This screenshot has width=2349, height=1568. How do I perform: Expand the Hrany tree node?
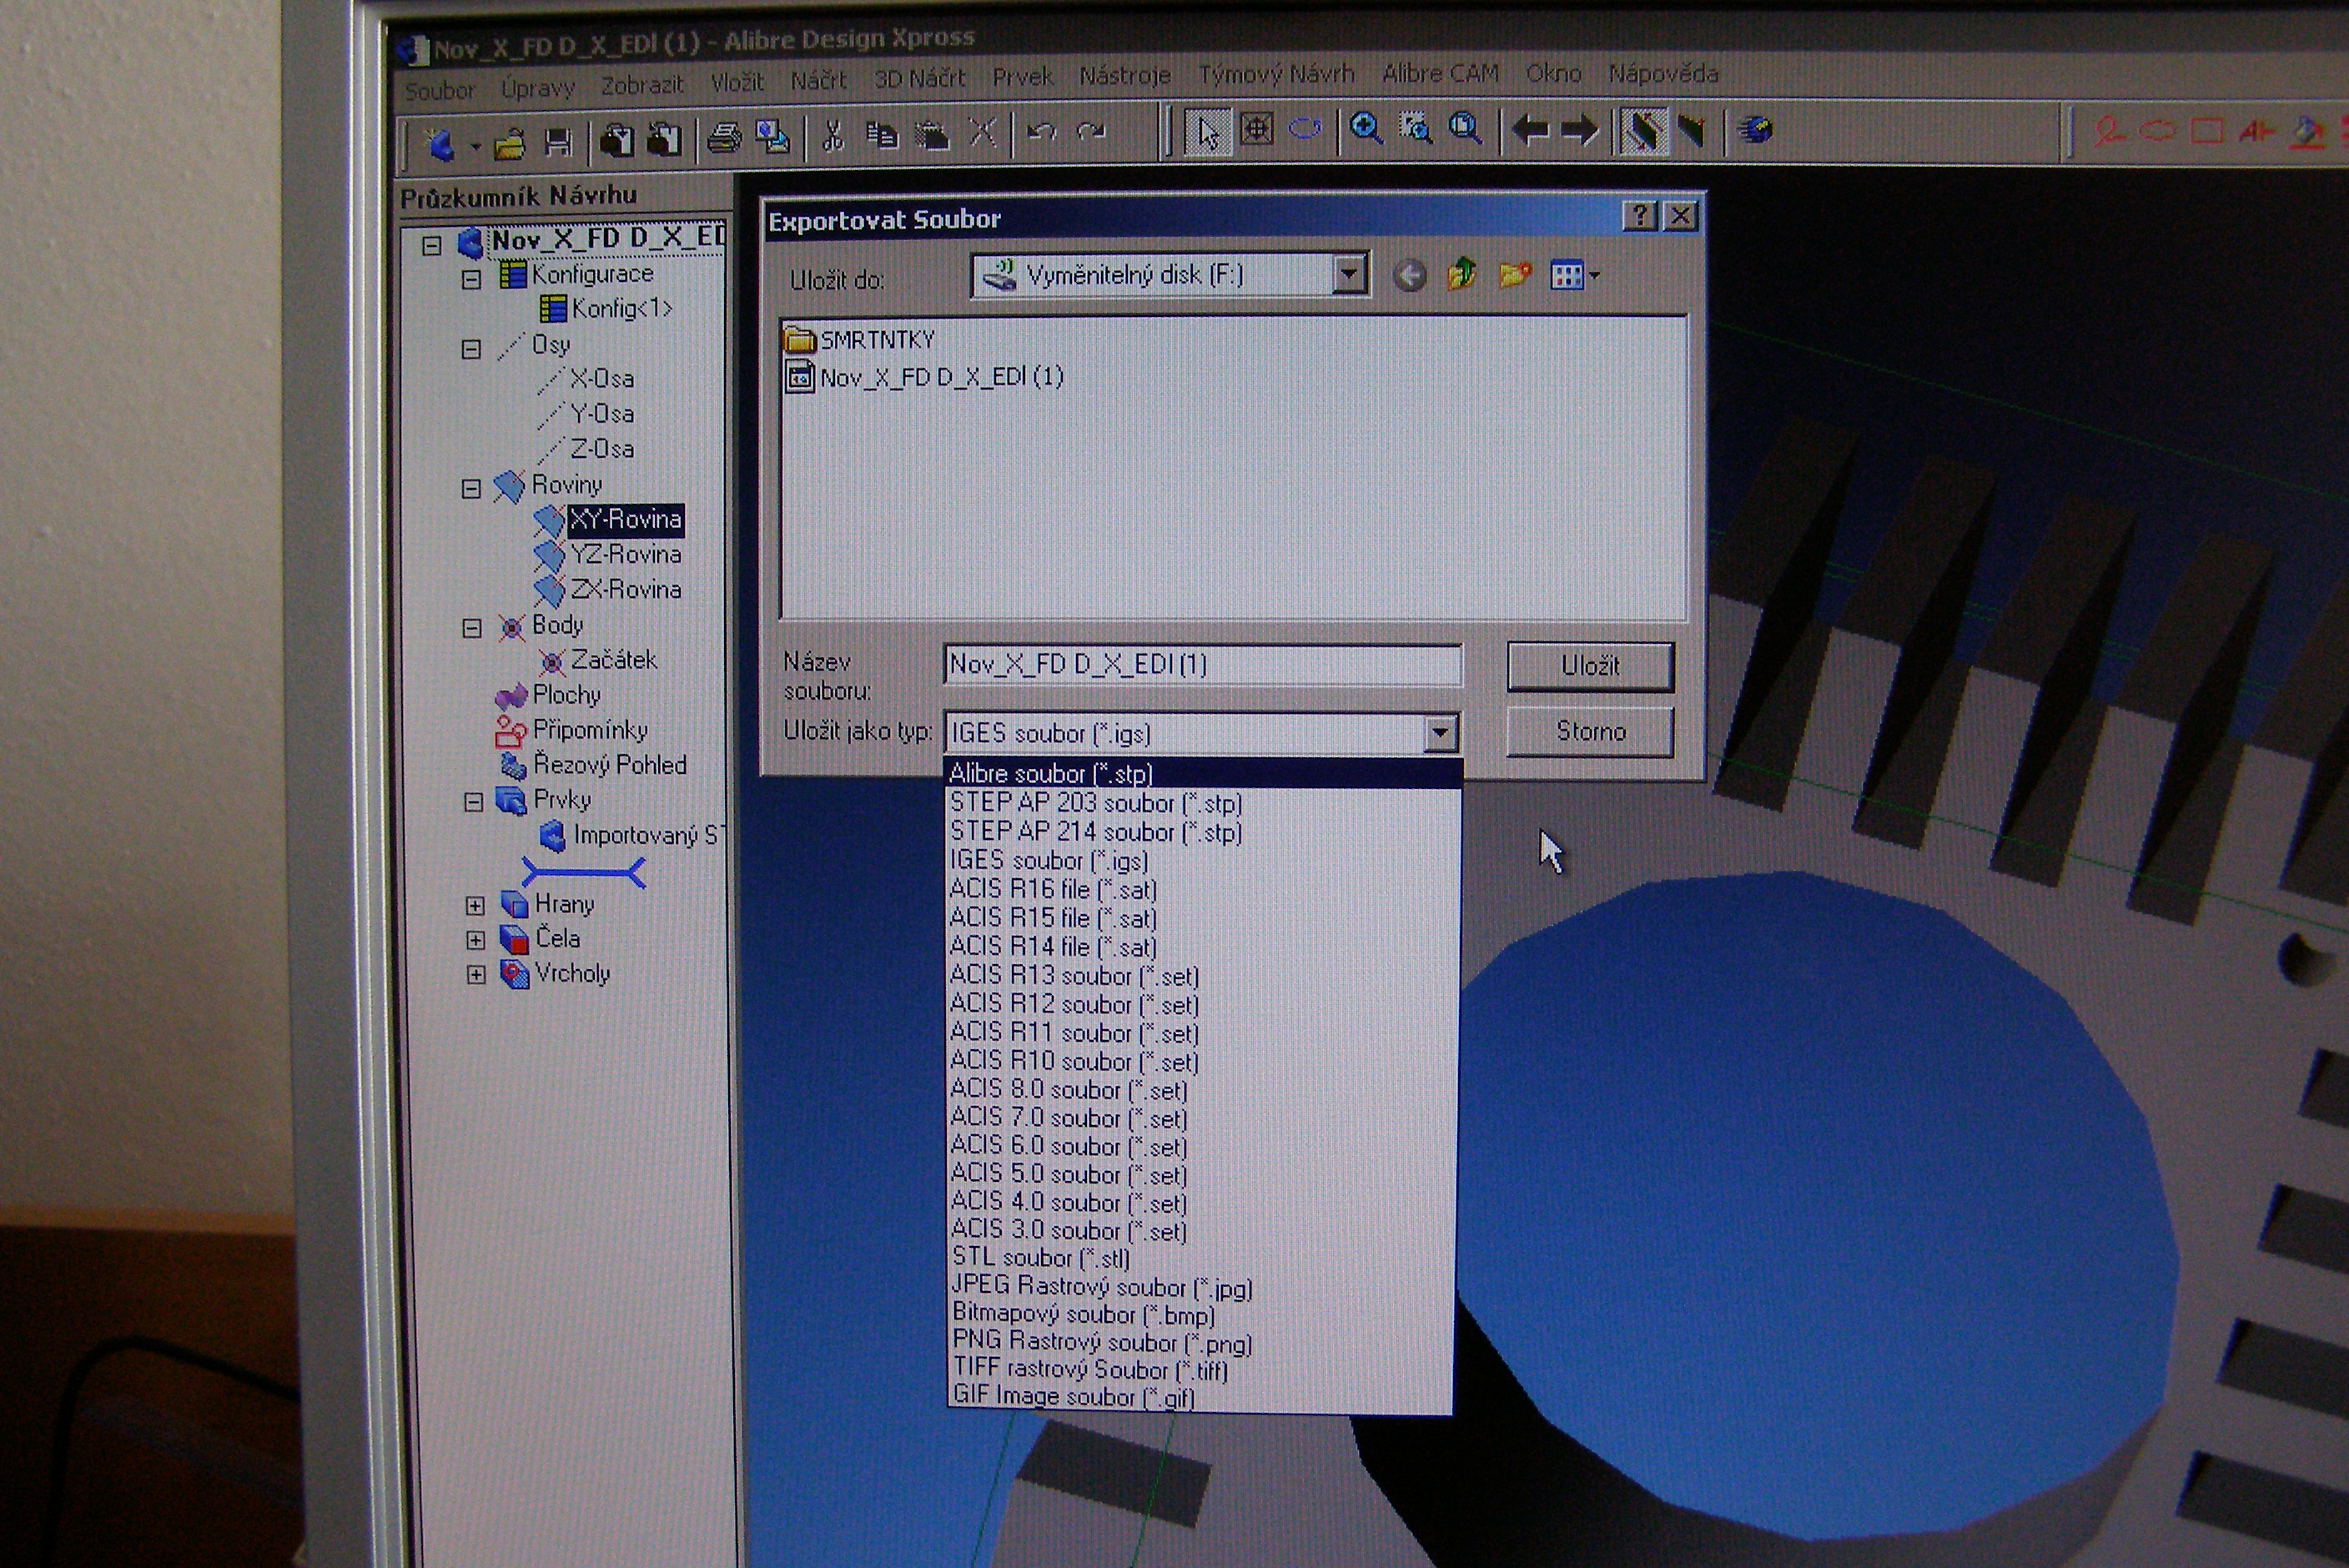click(475, 906)
